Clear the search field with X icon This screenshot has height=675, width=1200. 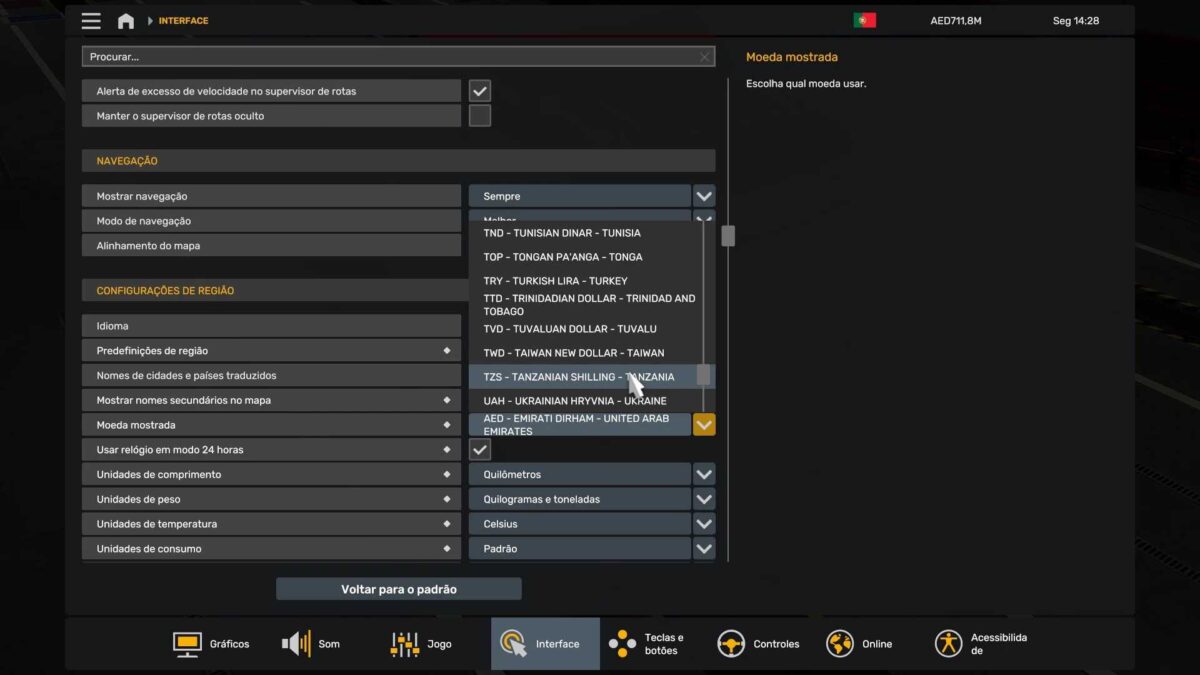(704, 57)
